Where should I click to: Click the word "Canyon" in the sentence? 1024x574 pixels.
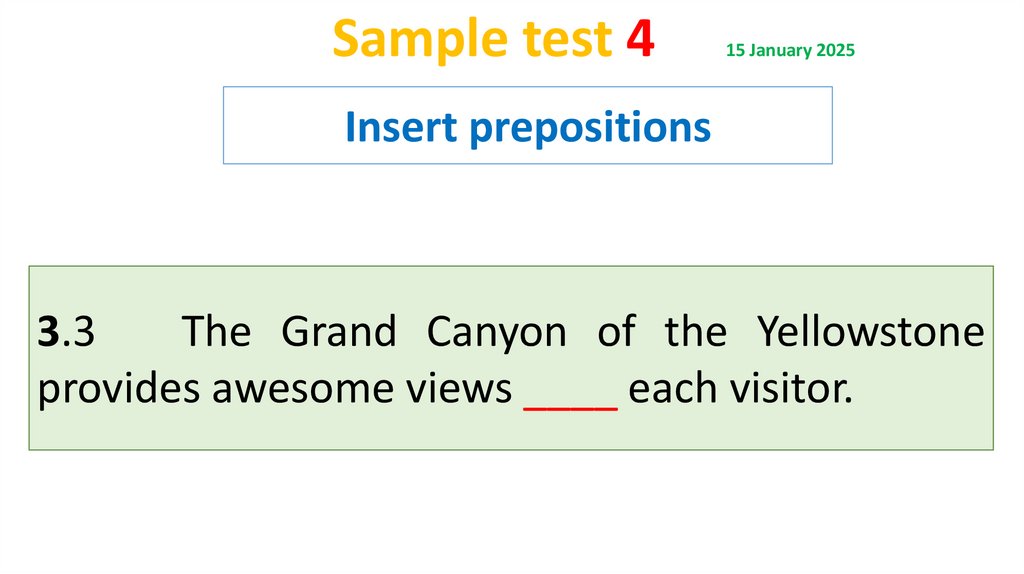(x=496, y=333)
